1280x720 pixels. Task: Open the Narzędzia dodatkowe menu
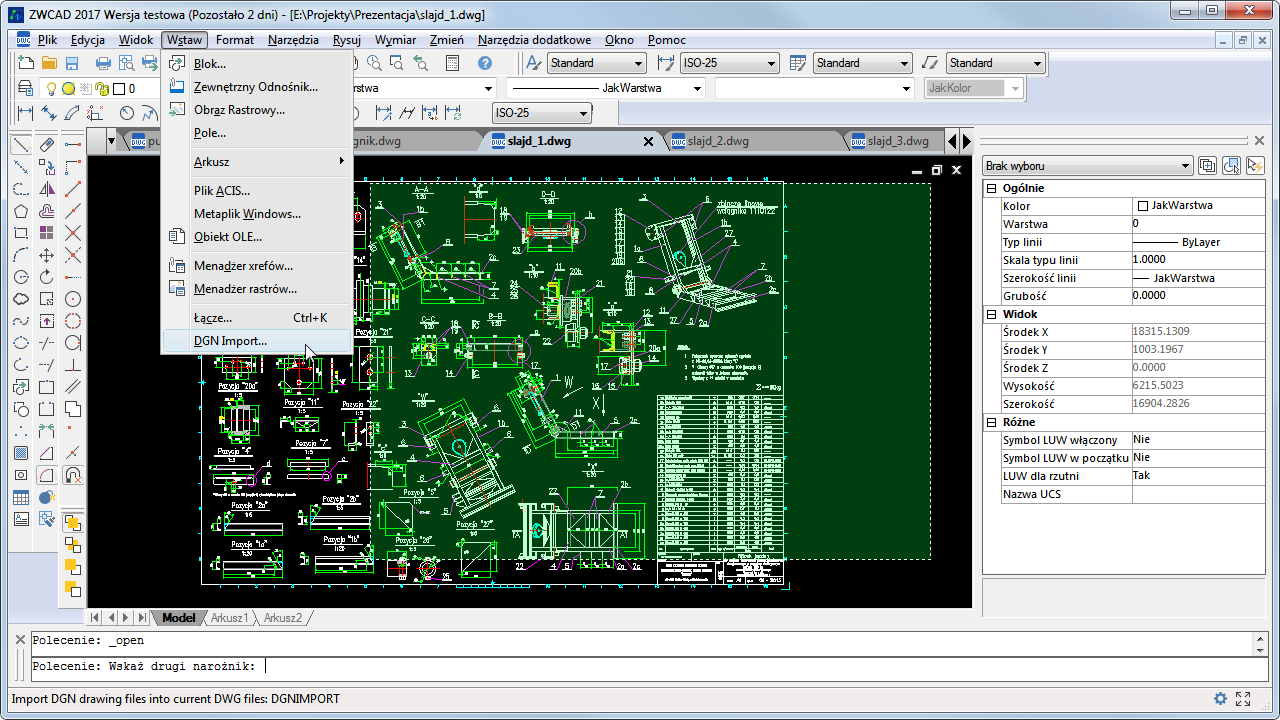click(x=534, y=40)
